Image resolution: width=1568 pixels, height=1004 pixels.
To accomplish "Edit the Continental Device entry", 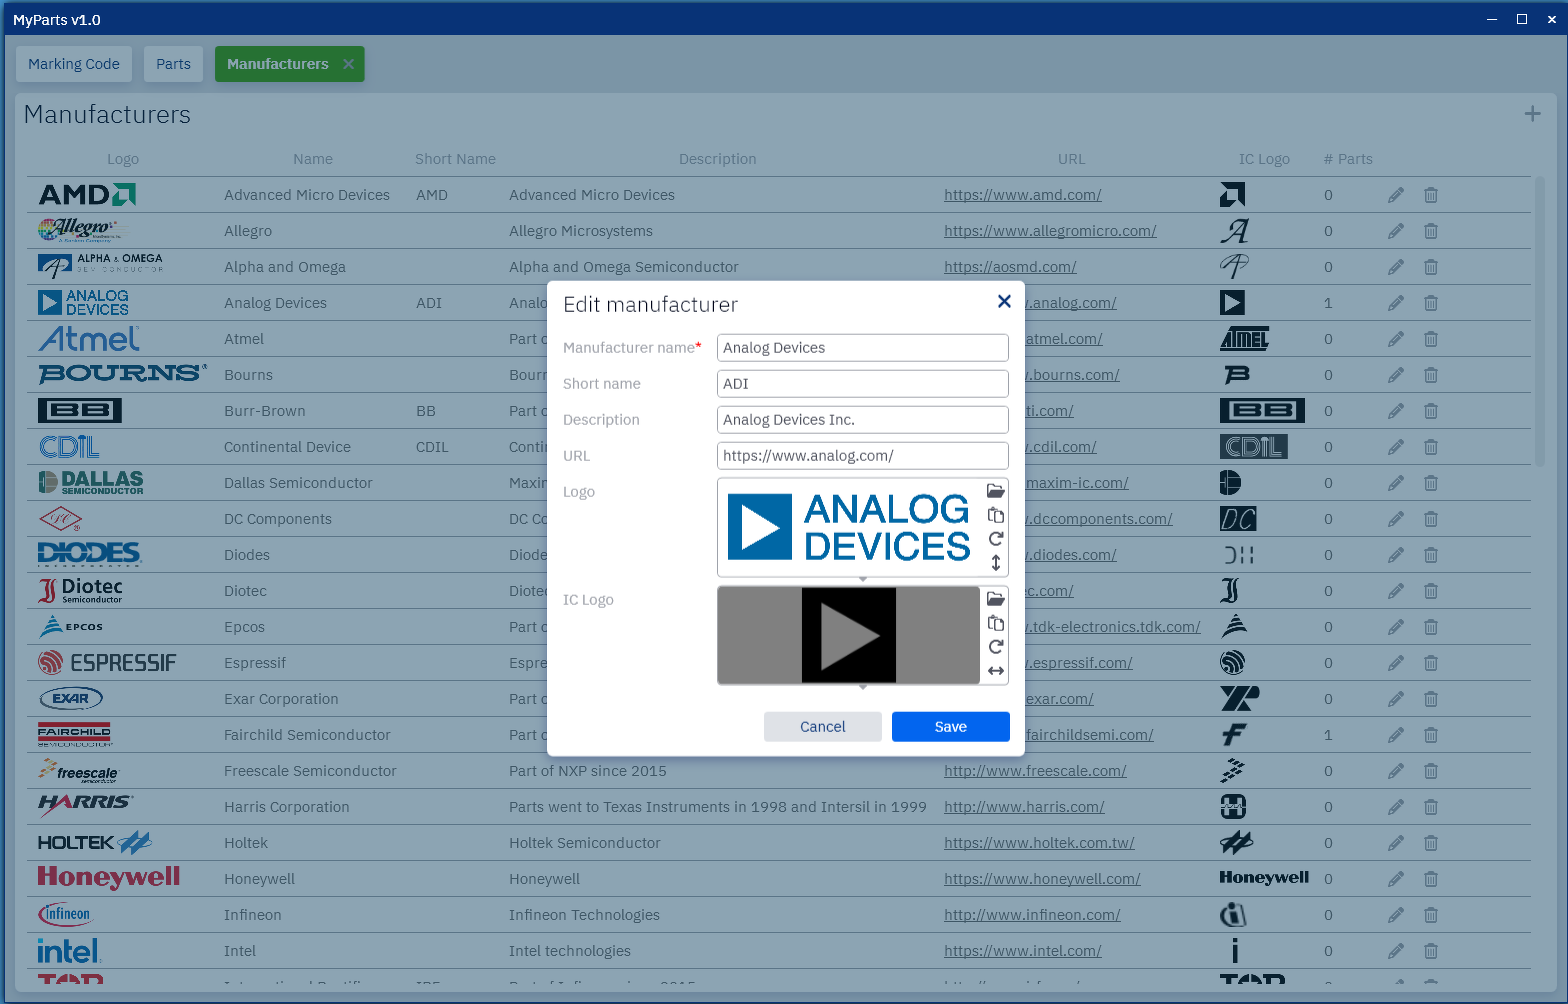I will click(x=1396, y=447).
